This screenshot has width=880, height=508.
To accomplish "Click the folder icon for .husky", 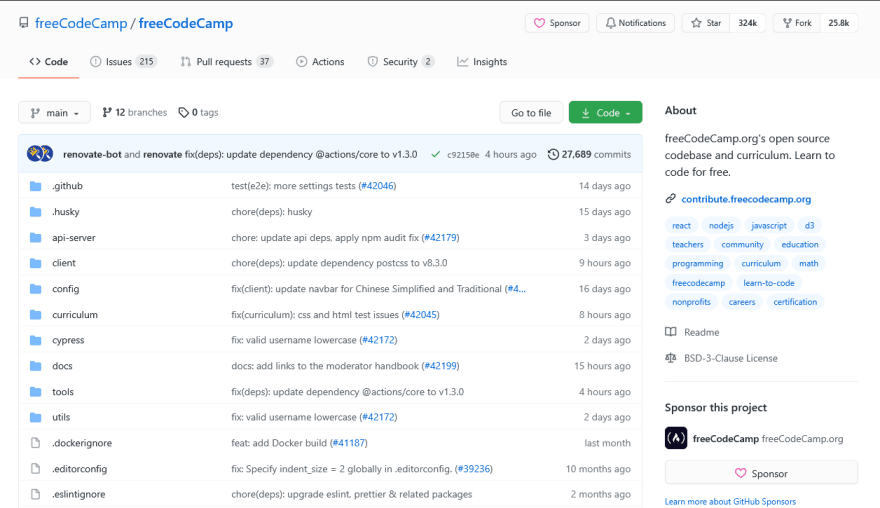I will click(35, 212).
